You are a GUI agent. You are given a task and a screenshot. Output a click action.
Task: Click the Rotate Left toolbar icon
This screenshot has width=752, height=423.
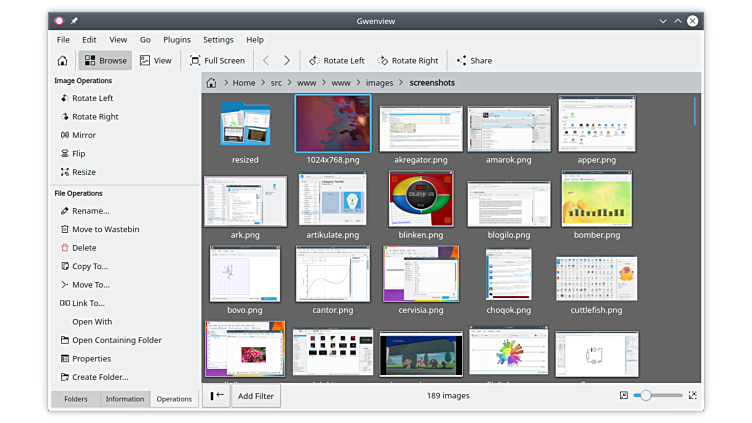(314, 60)
